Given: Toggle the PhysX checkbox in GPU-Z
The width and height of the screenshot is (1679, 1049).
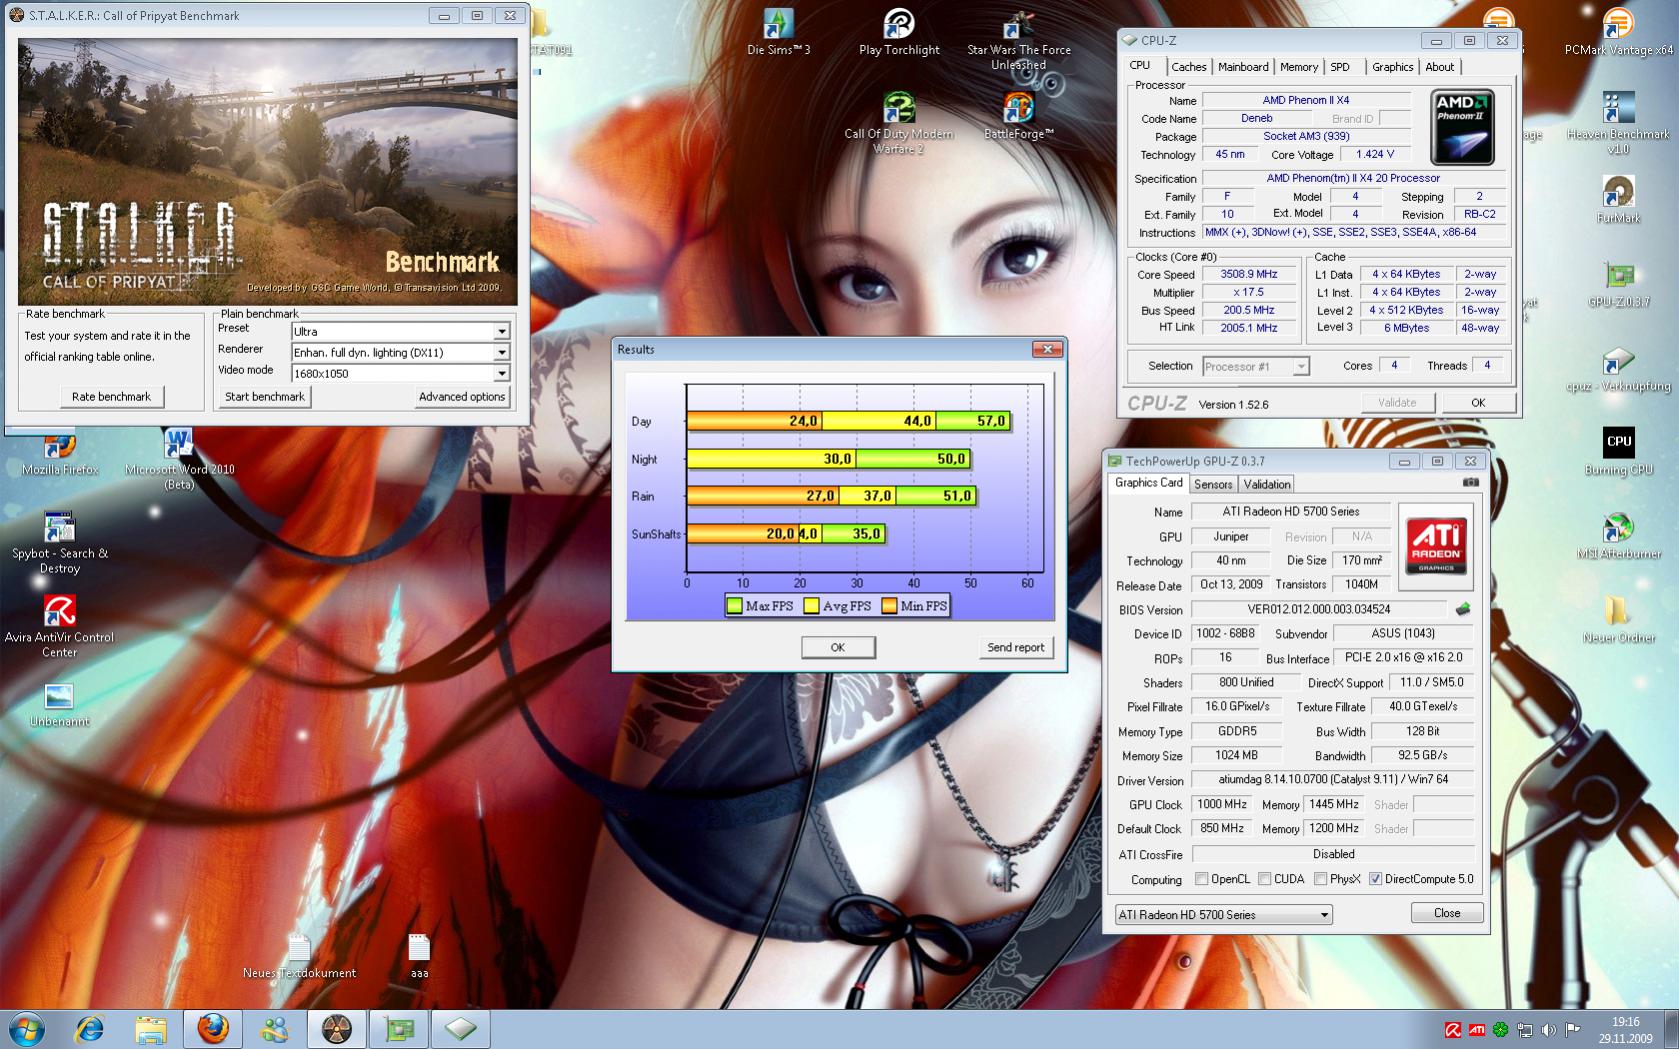Looking at the screenshot, I should coord(1321,879).
